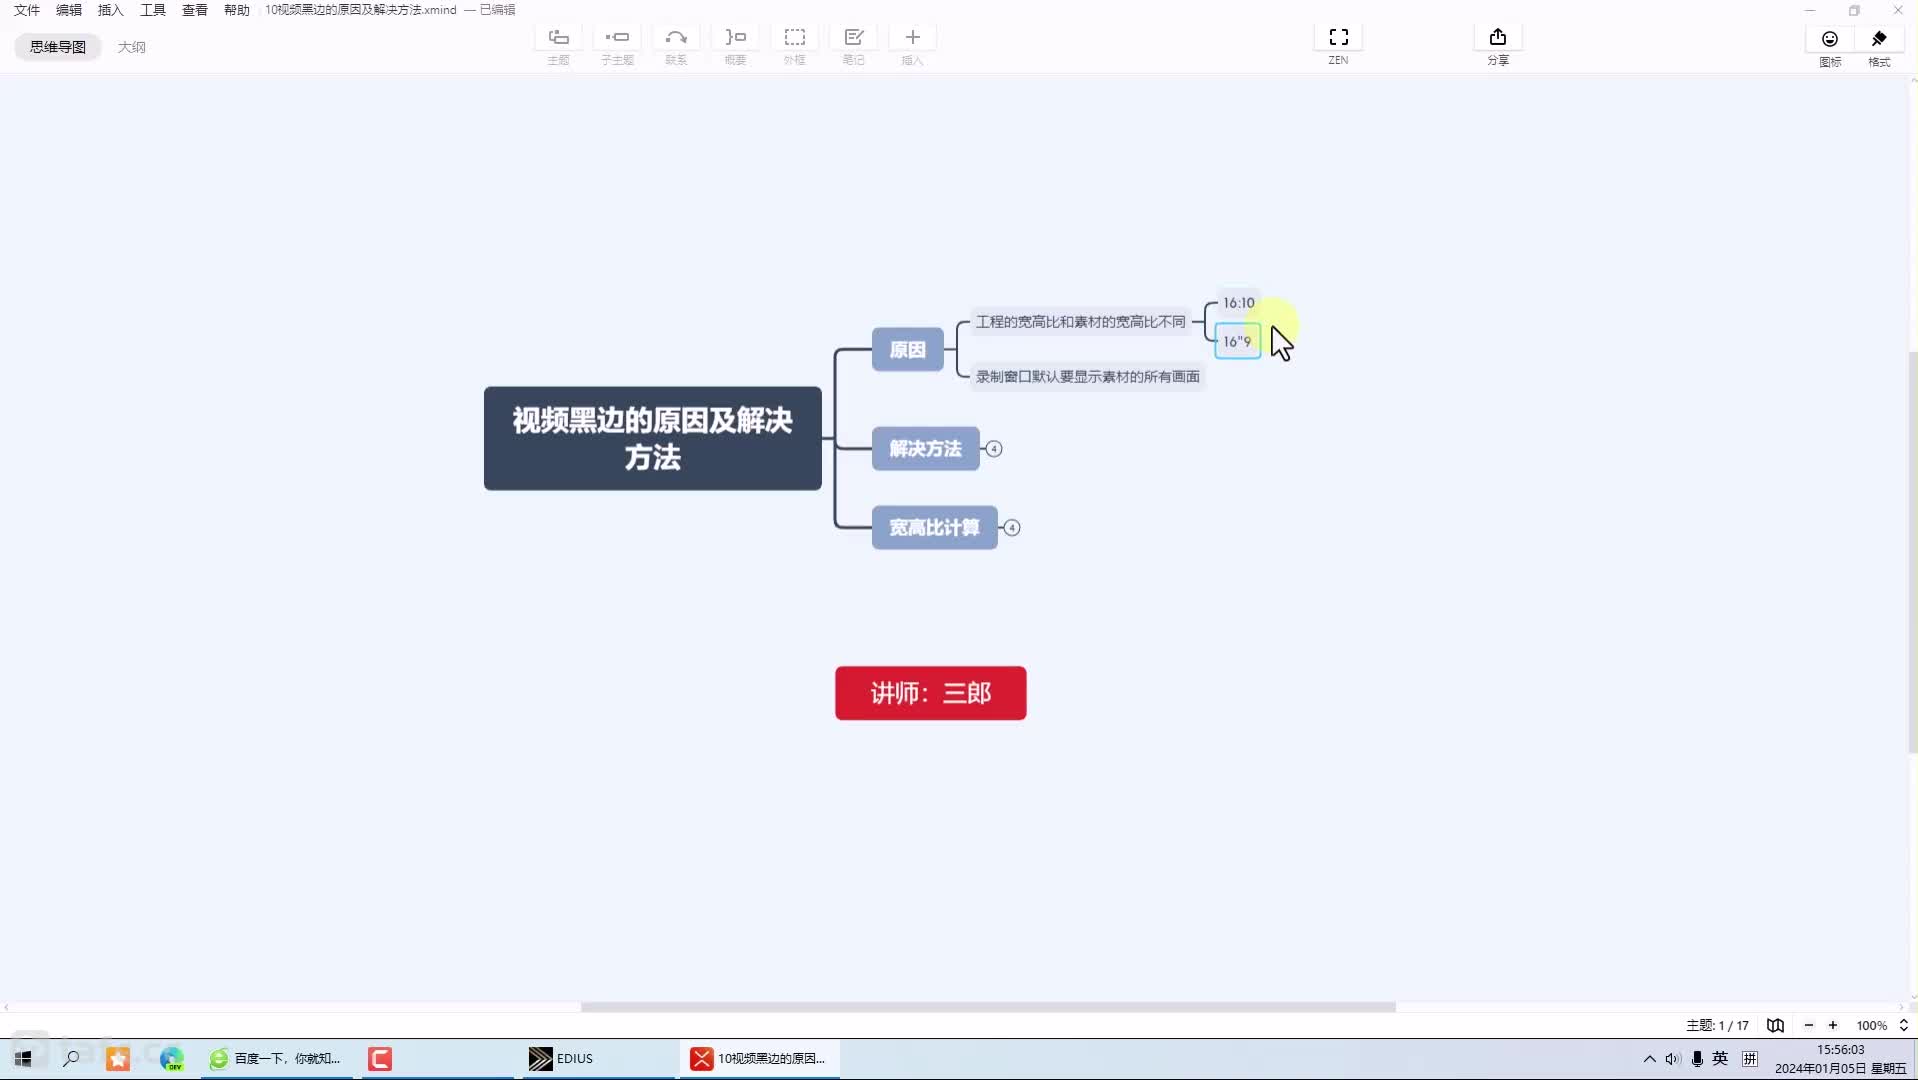Screen dimensions: 1918x1080
Task: Switch to the 思维导图 mind map view
Action: coord(58,47)
